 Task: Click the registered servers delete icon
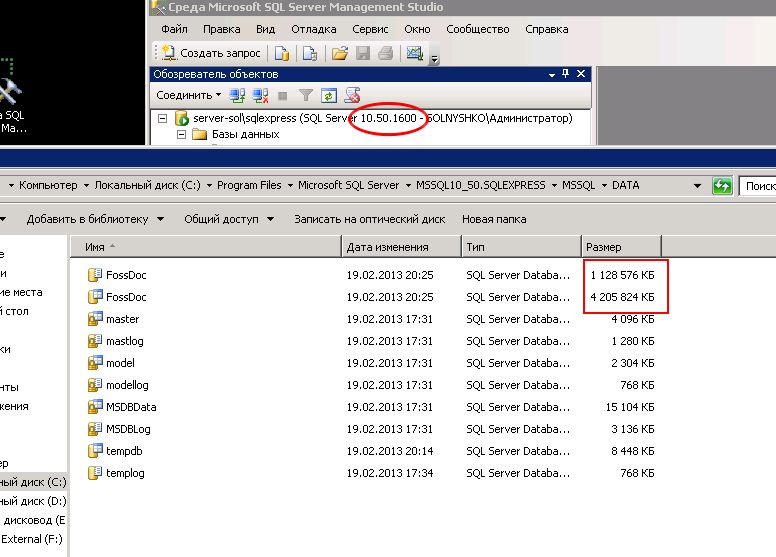click(352, 95)
